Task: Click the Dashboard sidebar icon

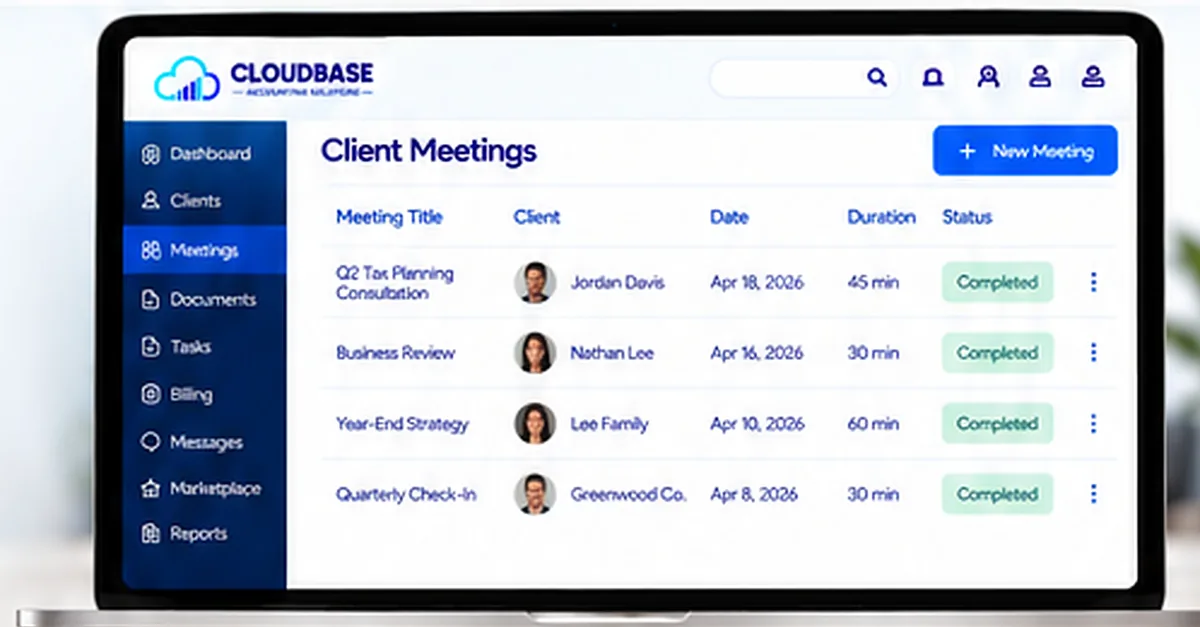Action: [x=151, y=154]
